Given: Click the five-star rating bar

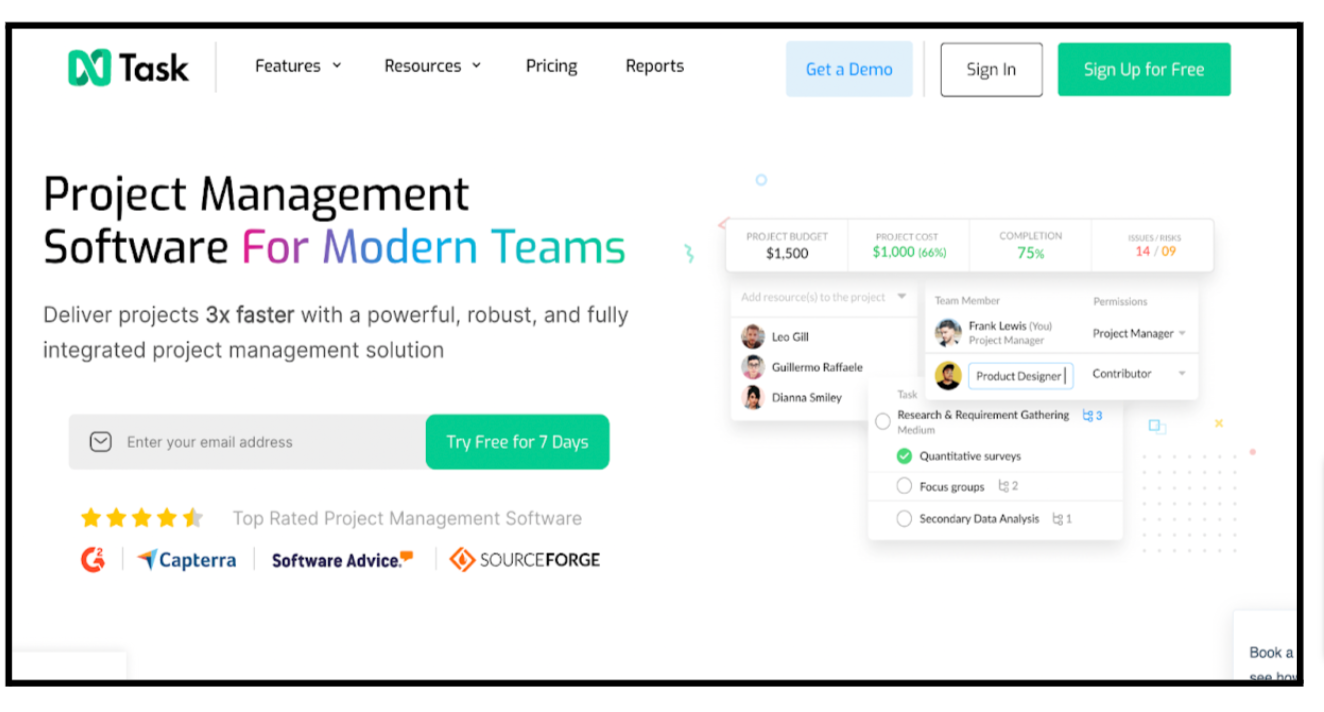Looking at the screenshot, I should click(141, 518).
